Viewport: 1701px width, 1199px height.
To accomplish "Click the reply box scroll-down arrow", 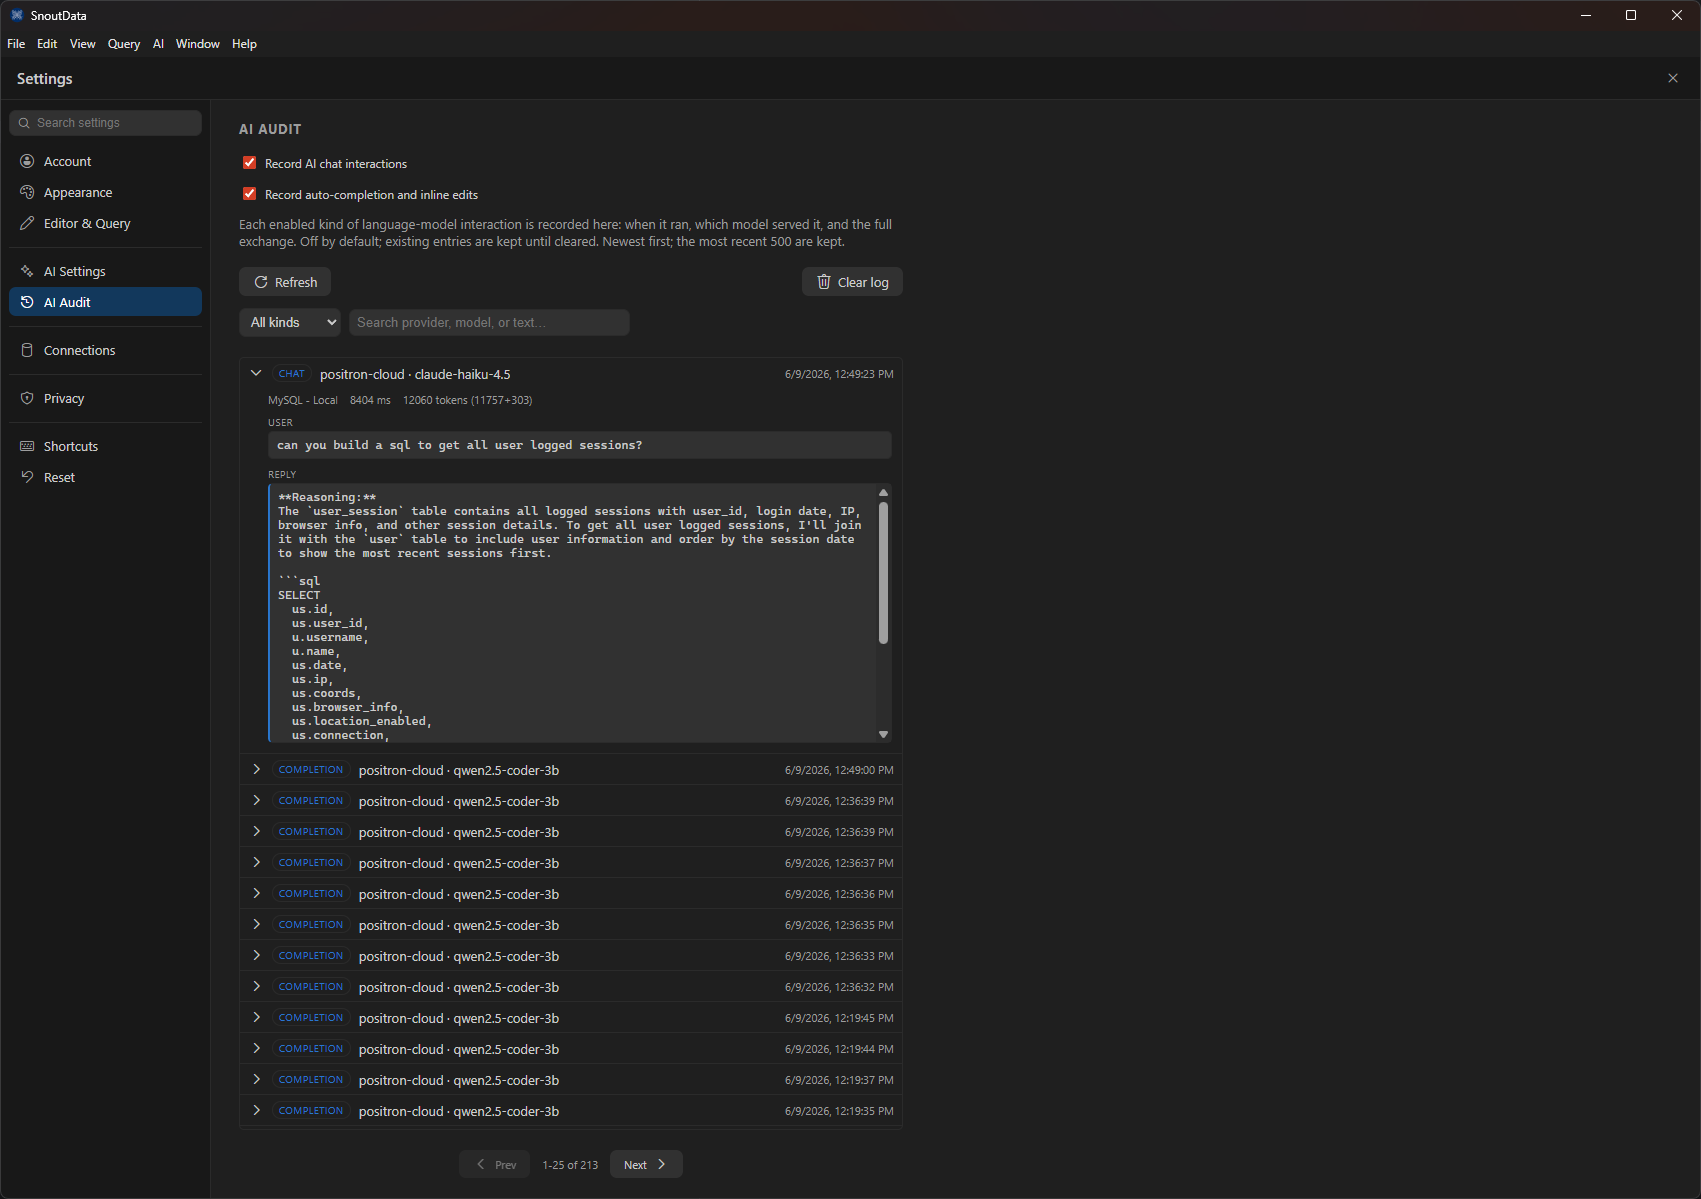I will coord(883,734).
